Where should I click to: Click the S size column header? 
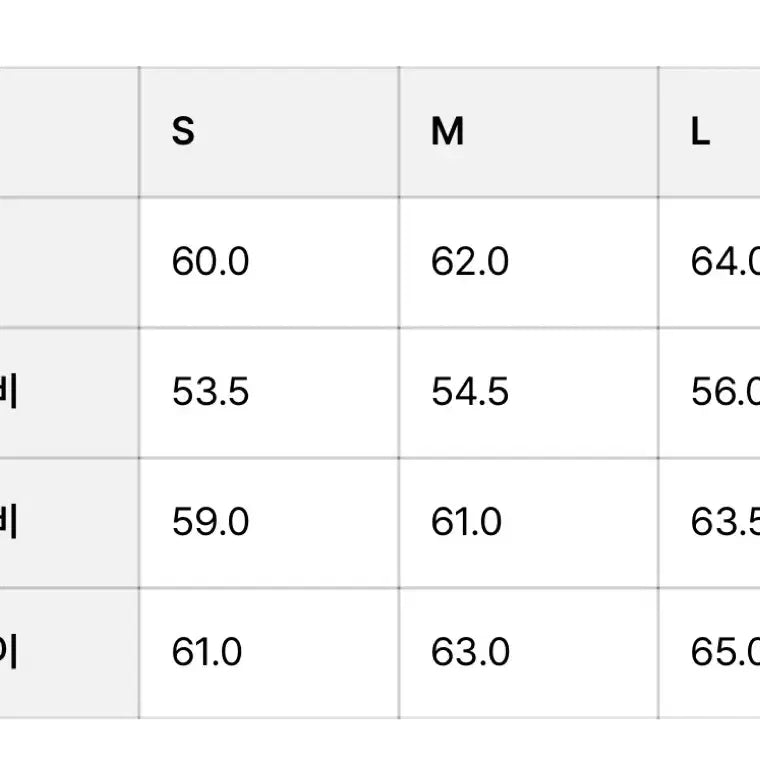click(269, 132)
